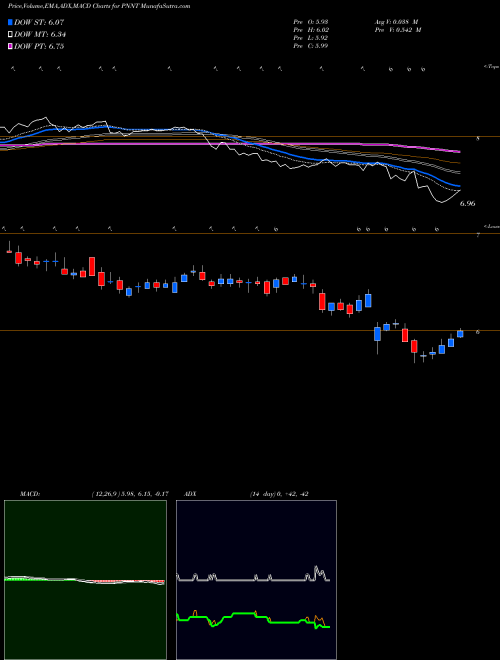Click the first red candlestick at chart start
The height and width of the screenshot is (660, 500).
pos(9,251)
